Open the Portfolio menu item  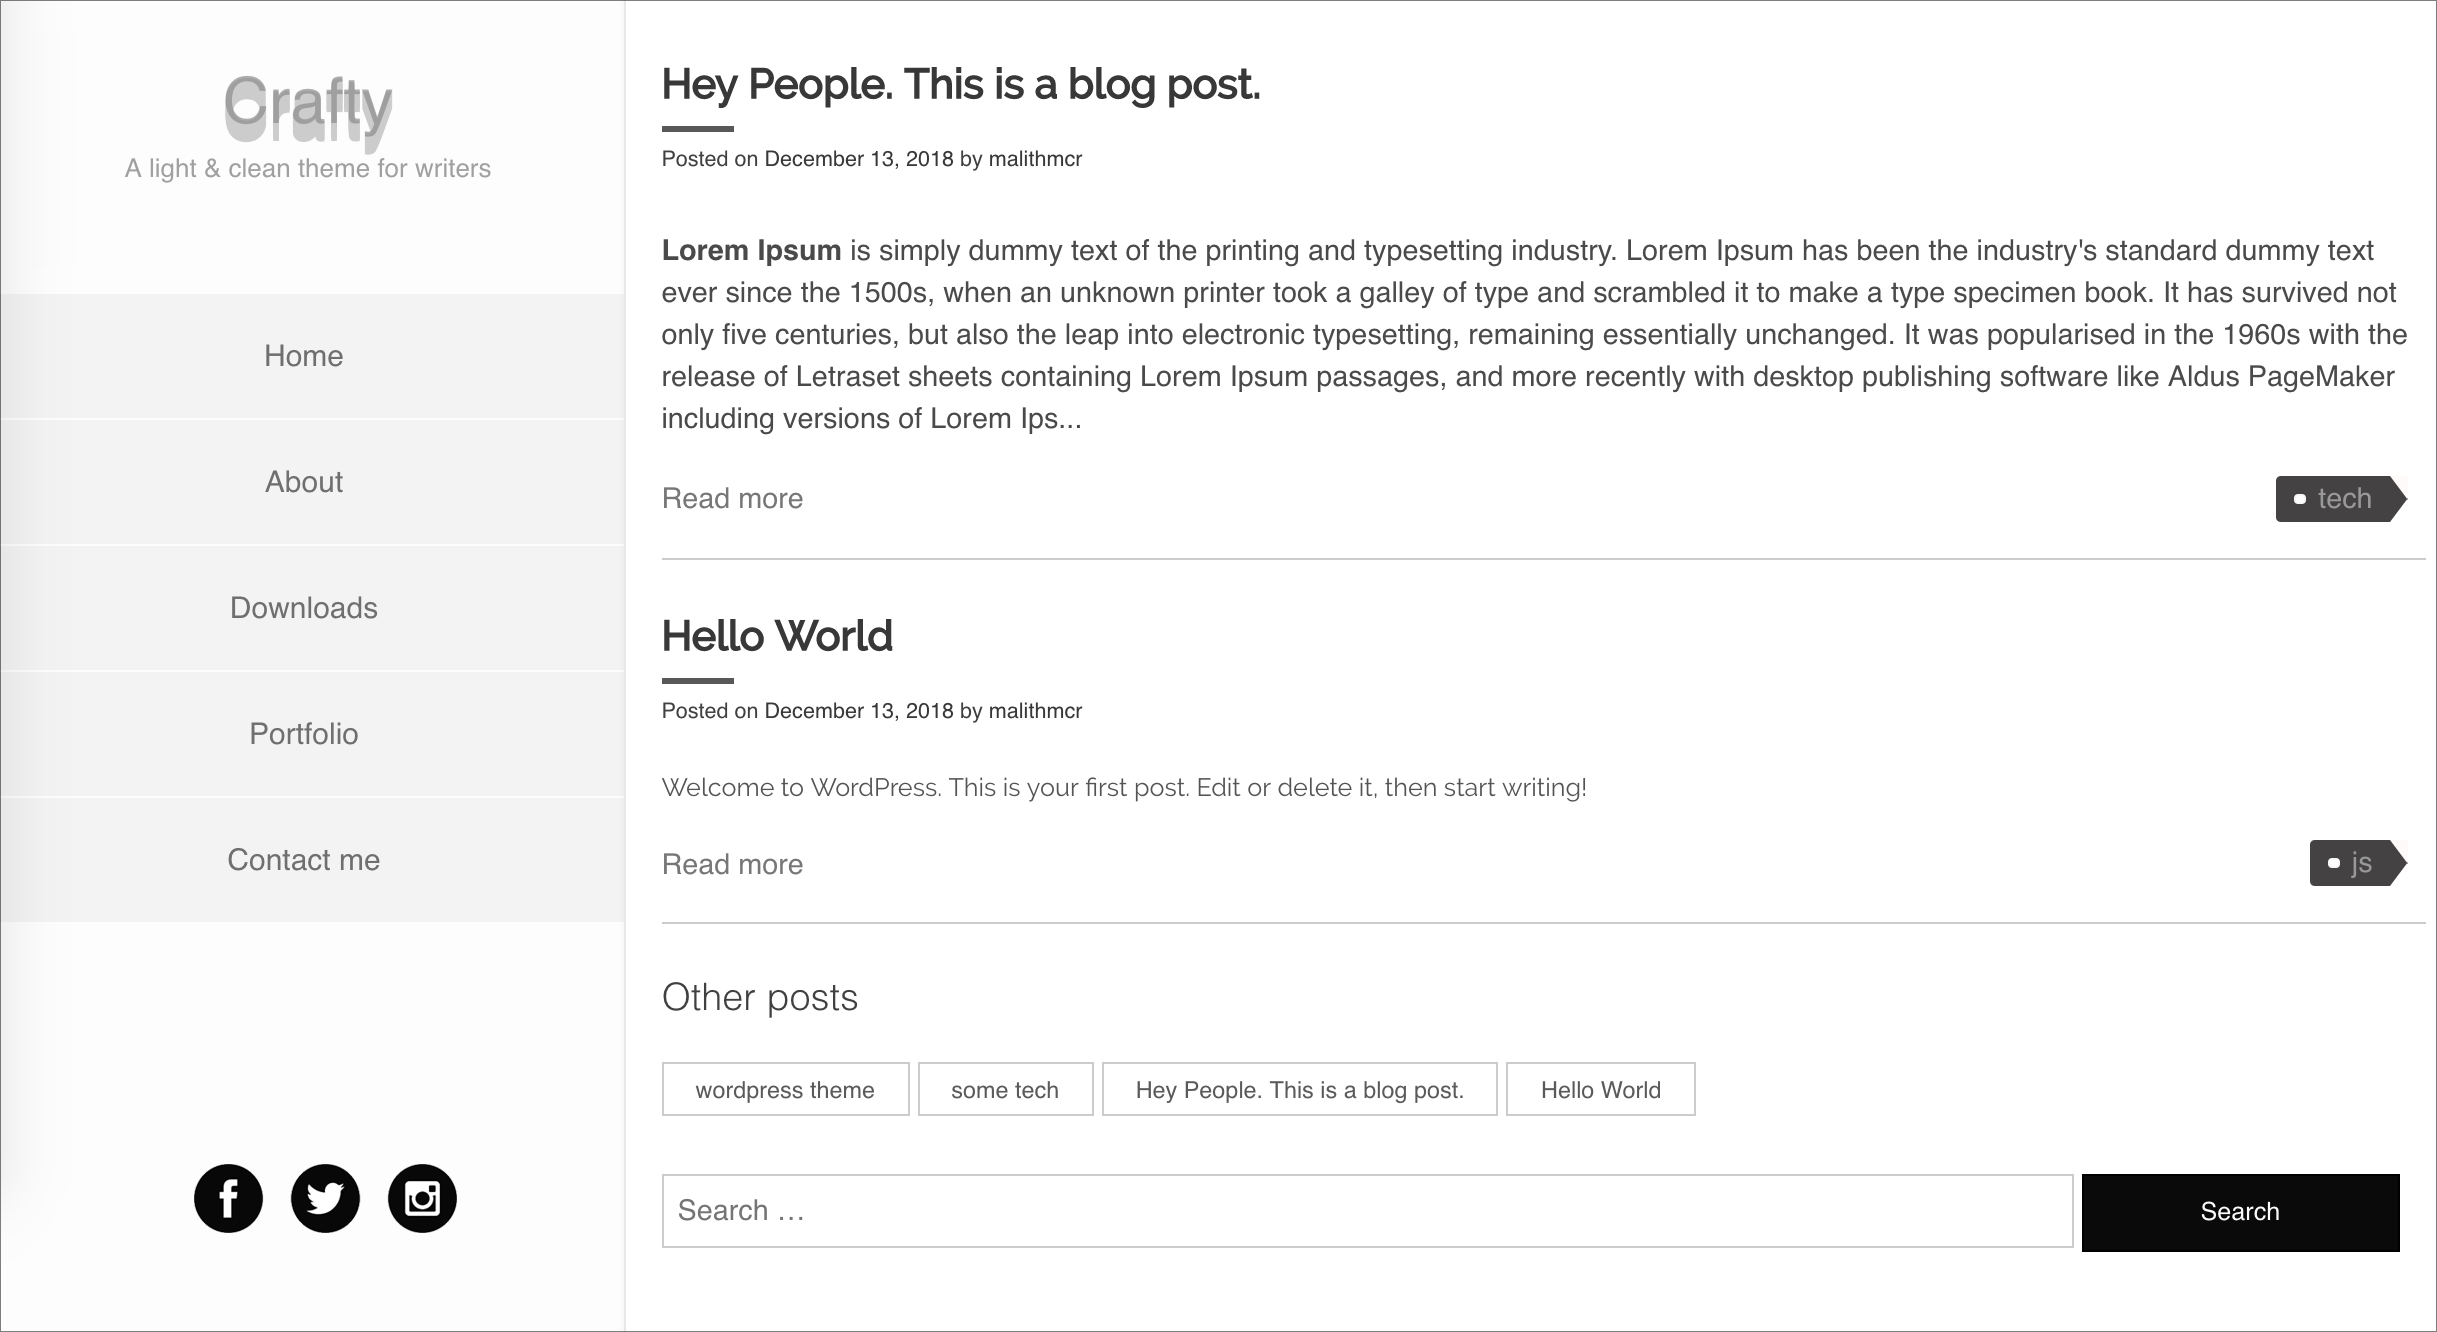point(304,734)
